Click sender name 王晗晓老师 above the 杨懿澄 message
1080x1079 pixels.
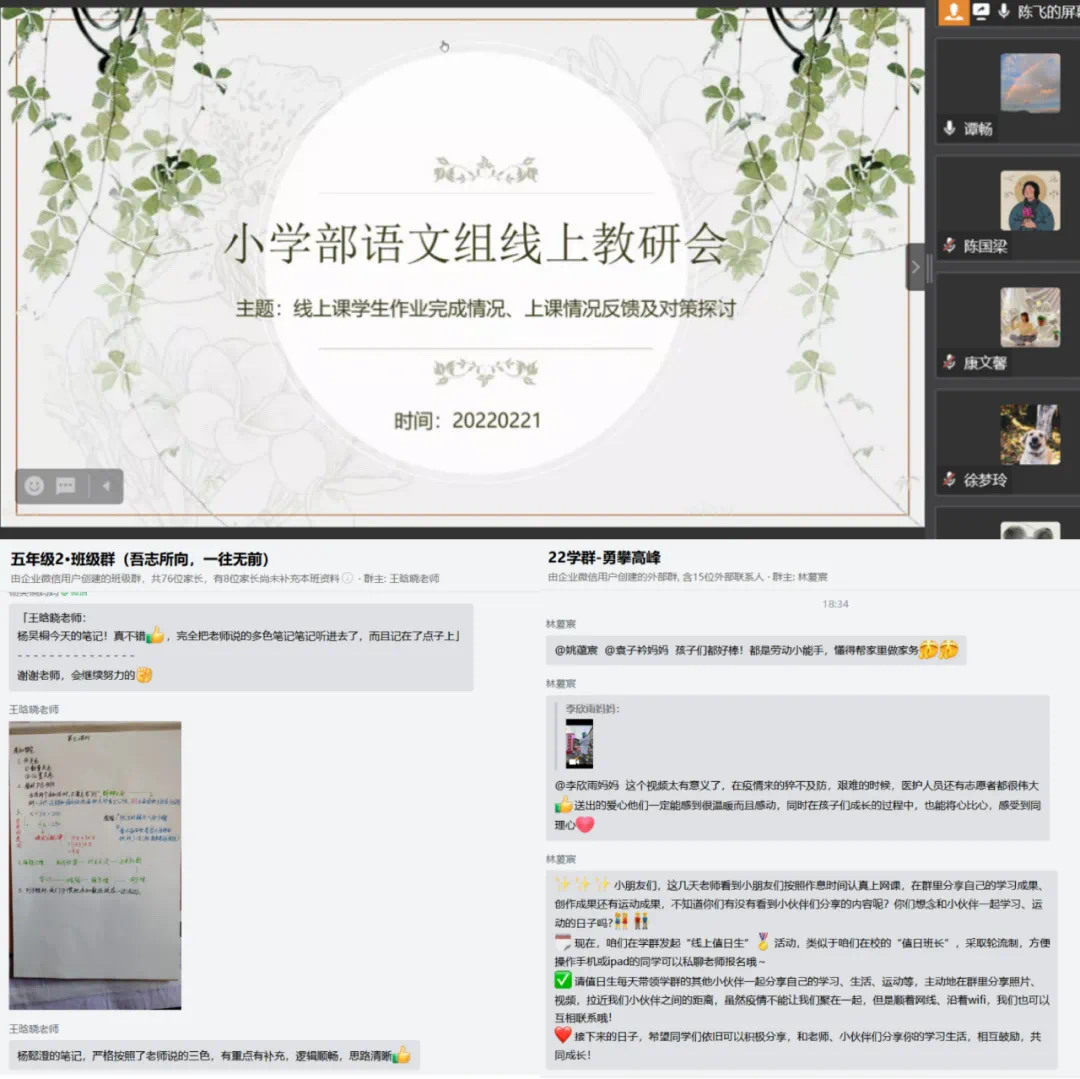click(34, 1029)
